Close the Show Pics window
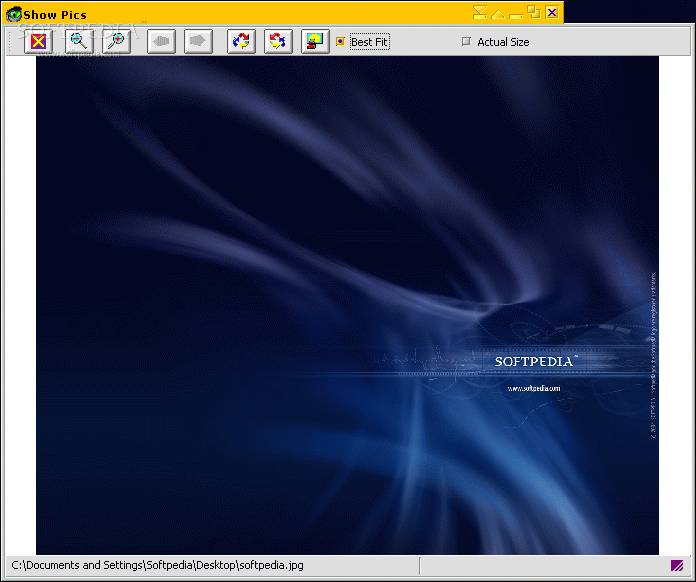 552,12
